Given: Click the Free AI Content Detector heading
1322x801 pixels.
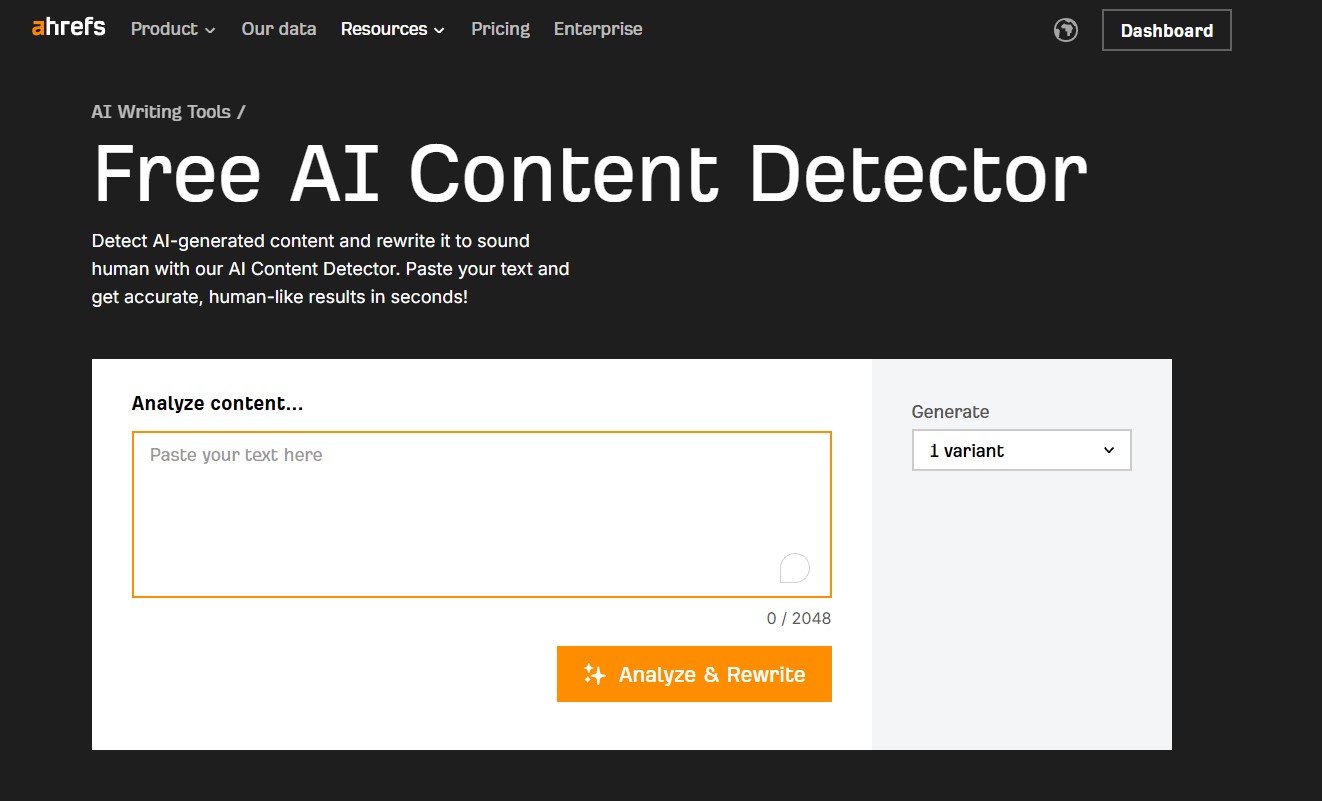Looking at the screenshot, I should [589, 172].
